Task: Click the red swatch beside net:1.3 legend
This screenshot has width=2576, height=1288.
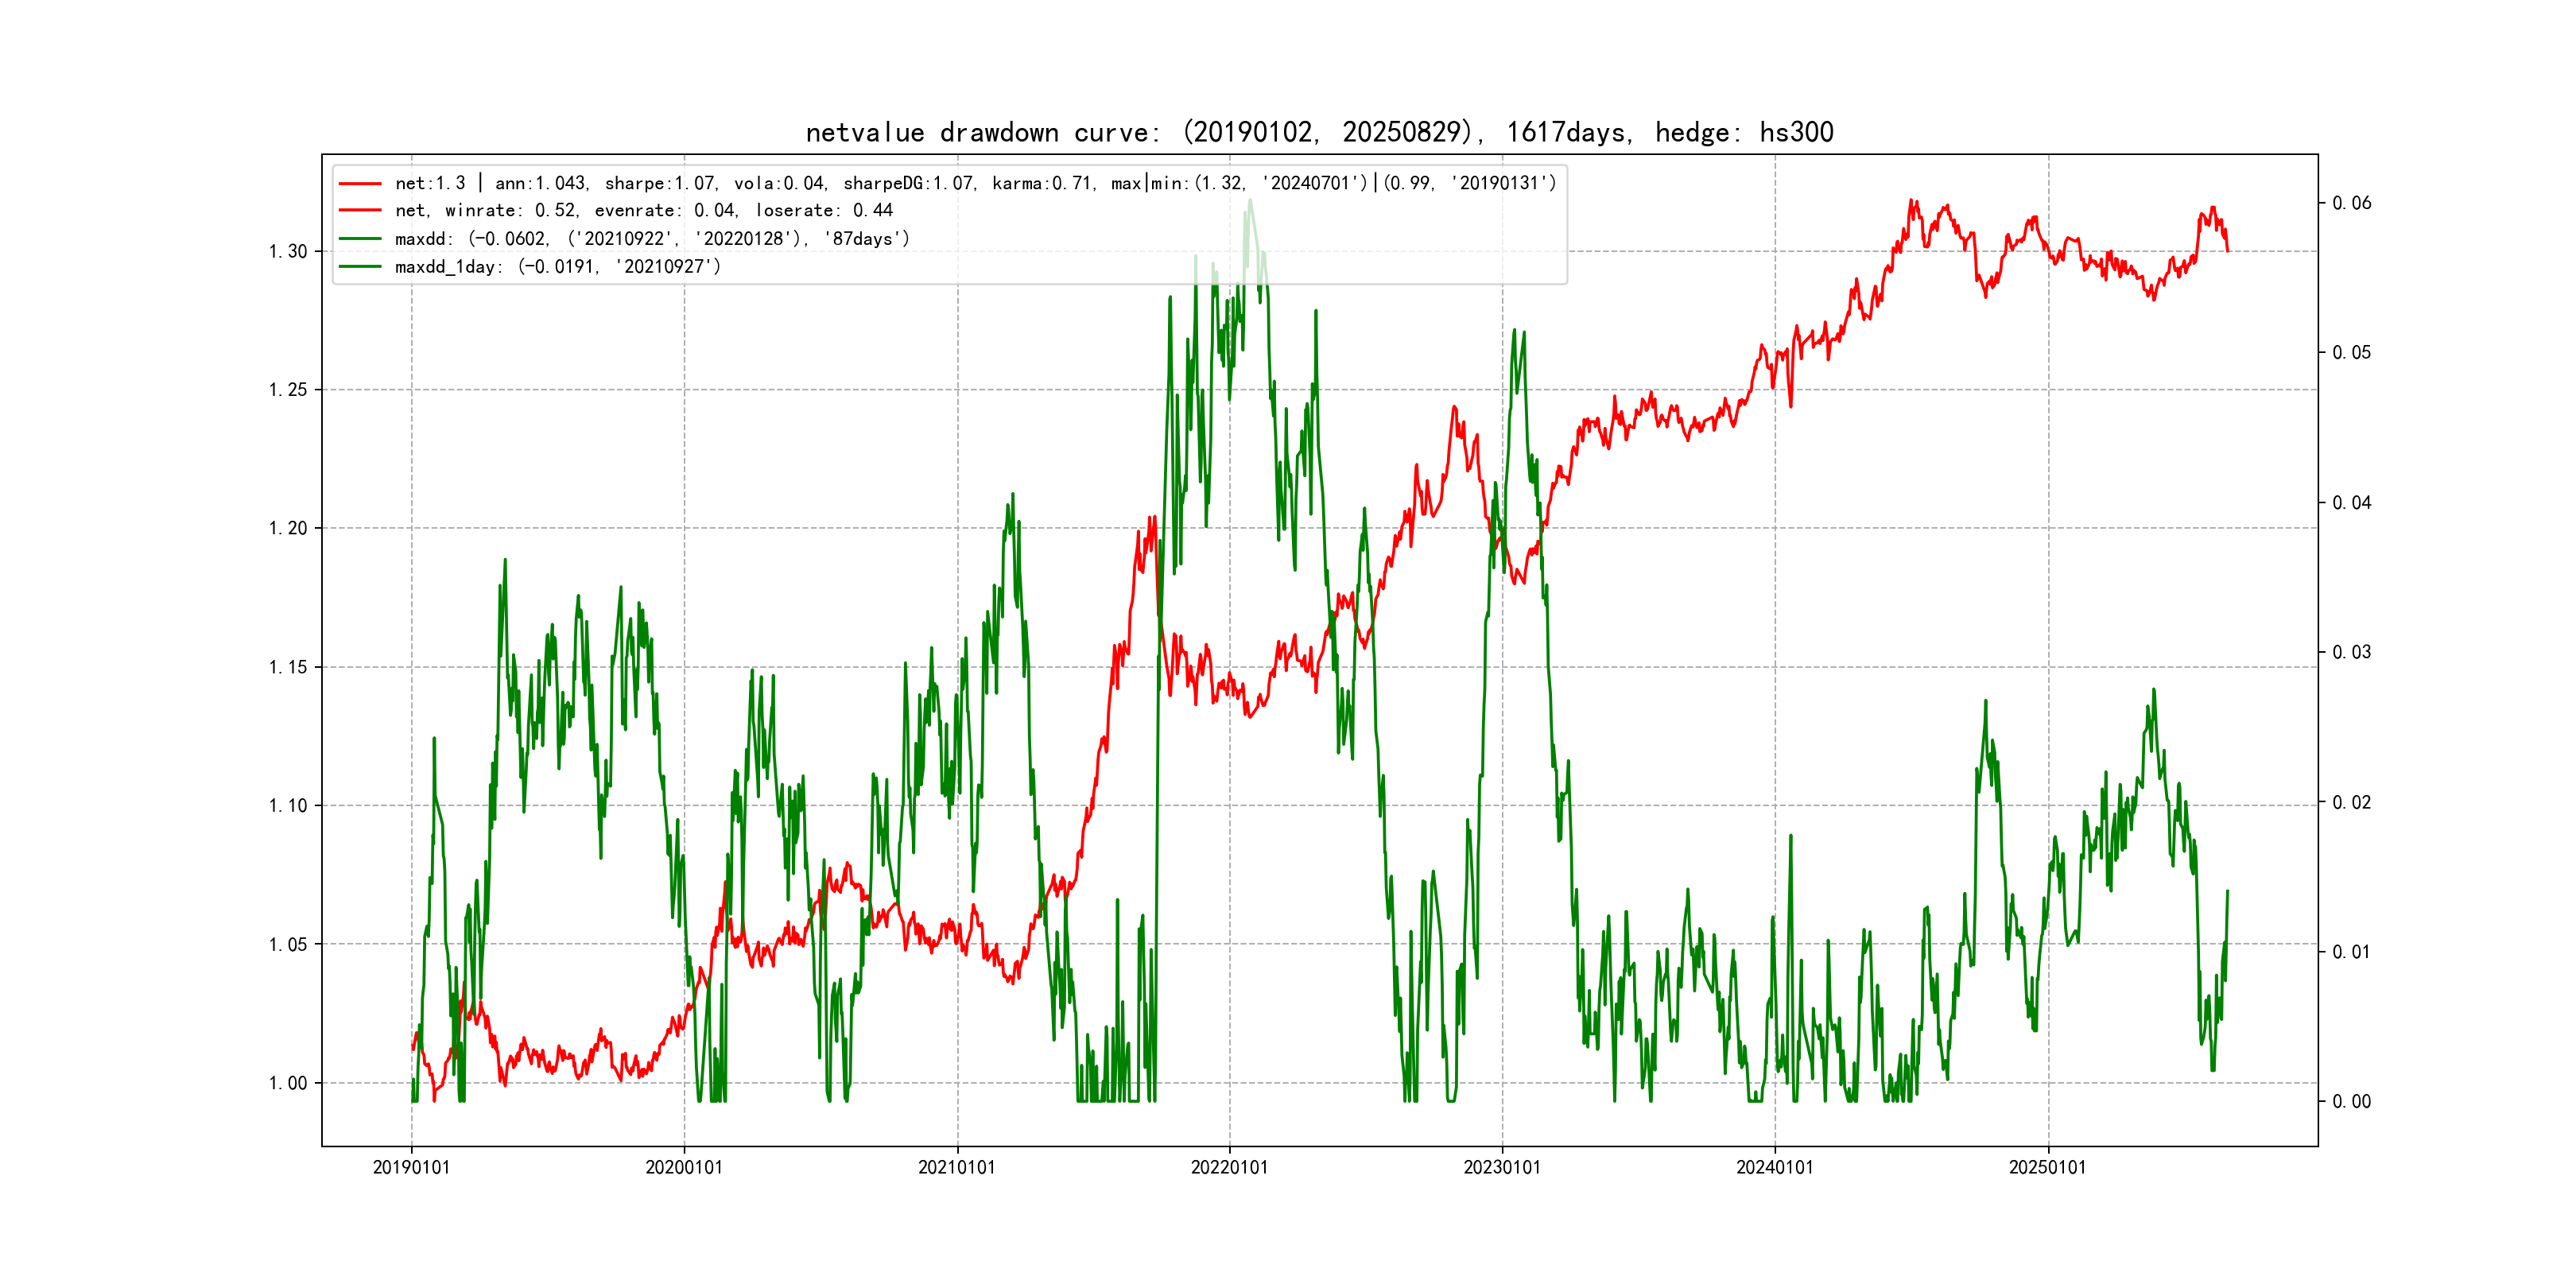Action: (x=360, y=184)
